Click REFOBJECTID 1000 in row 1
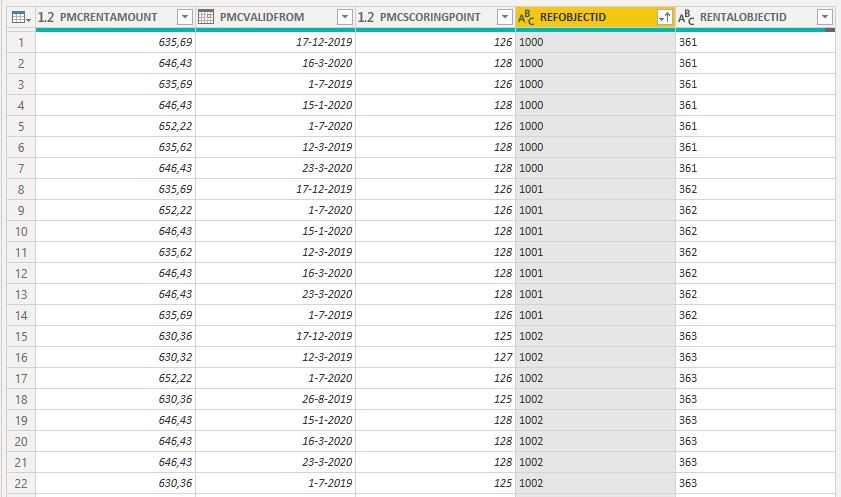 [x=531, y=42]
